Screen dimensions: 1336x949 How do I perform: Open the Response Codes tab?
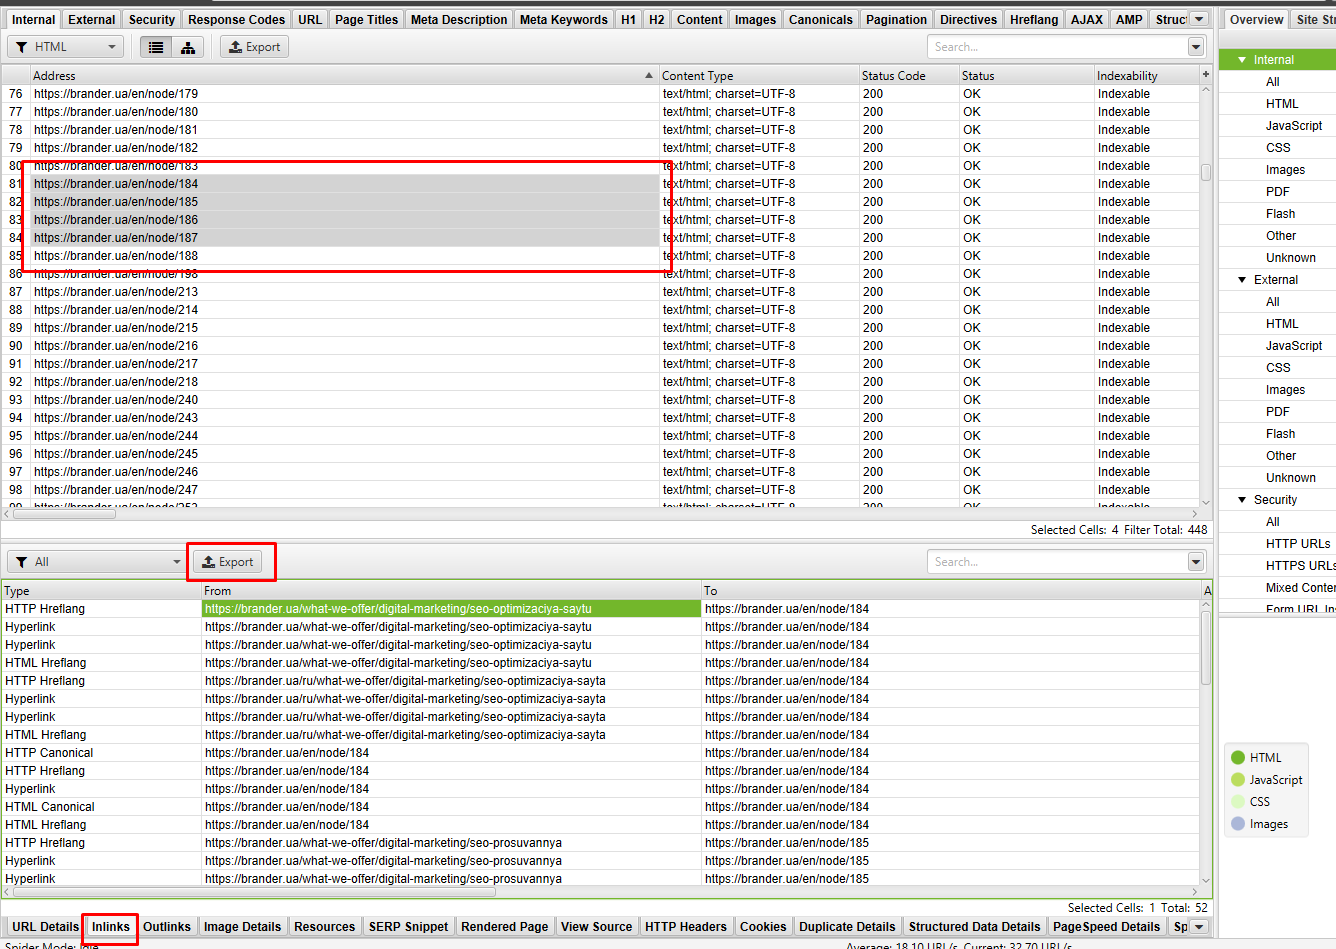pyautogui.click(x=237, y=19)
